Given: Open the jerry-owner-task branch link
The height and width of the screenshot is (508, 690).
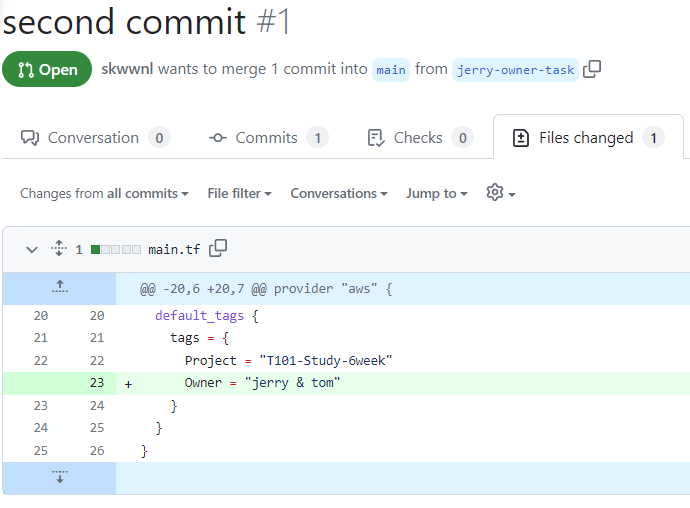Looking at the screenshot, I should (x=515, y=70).
